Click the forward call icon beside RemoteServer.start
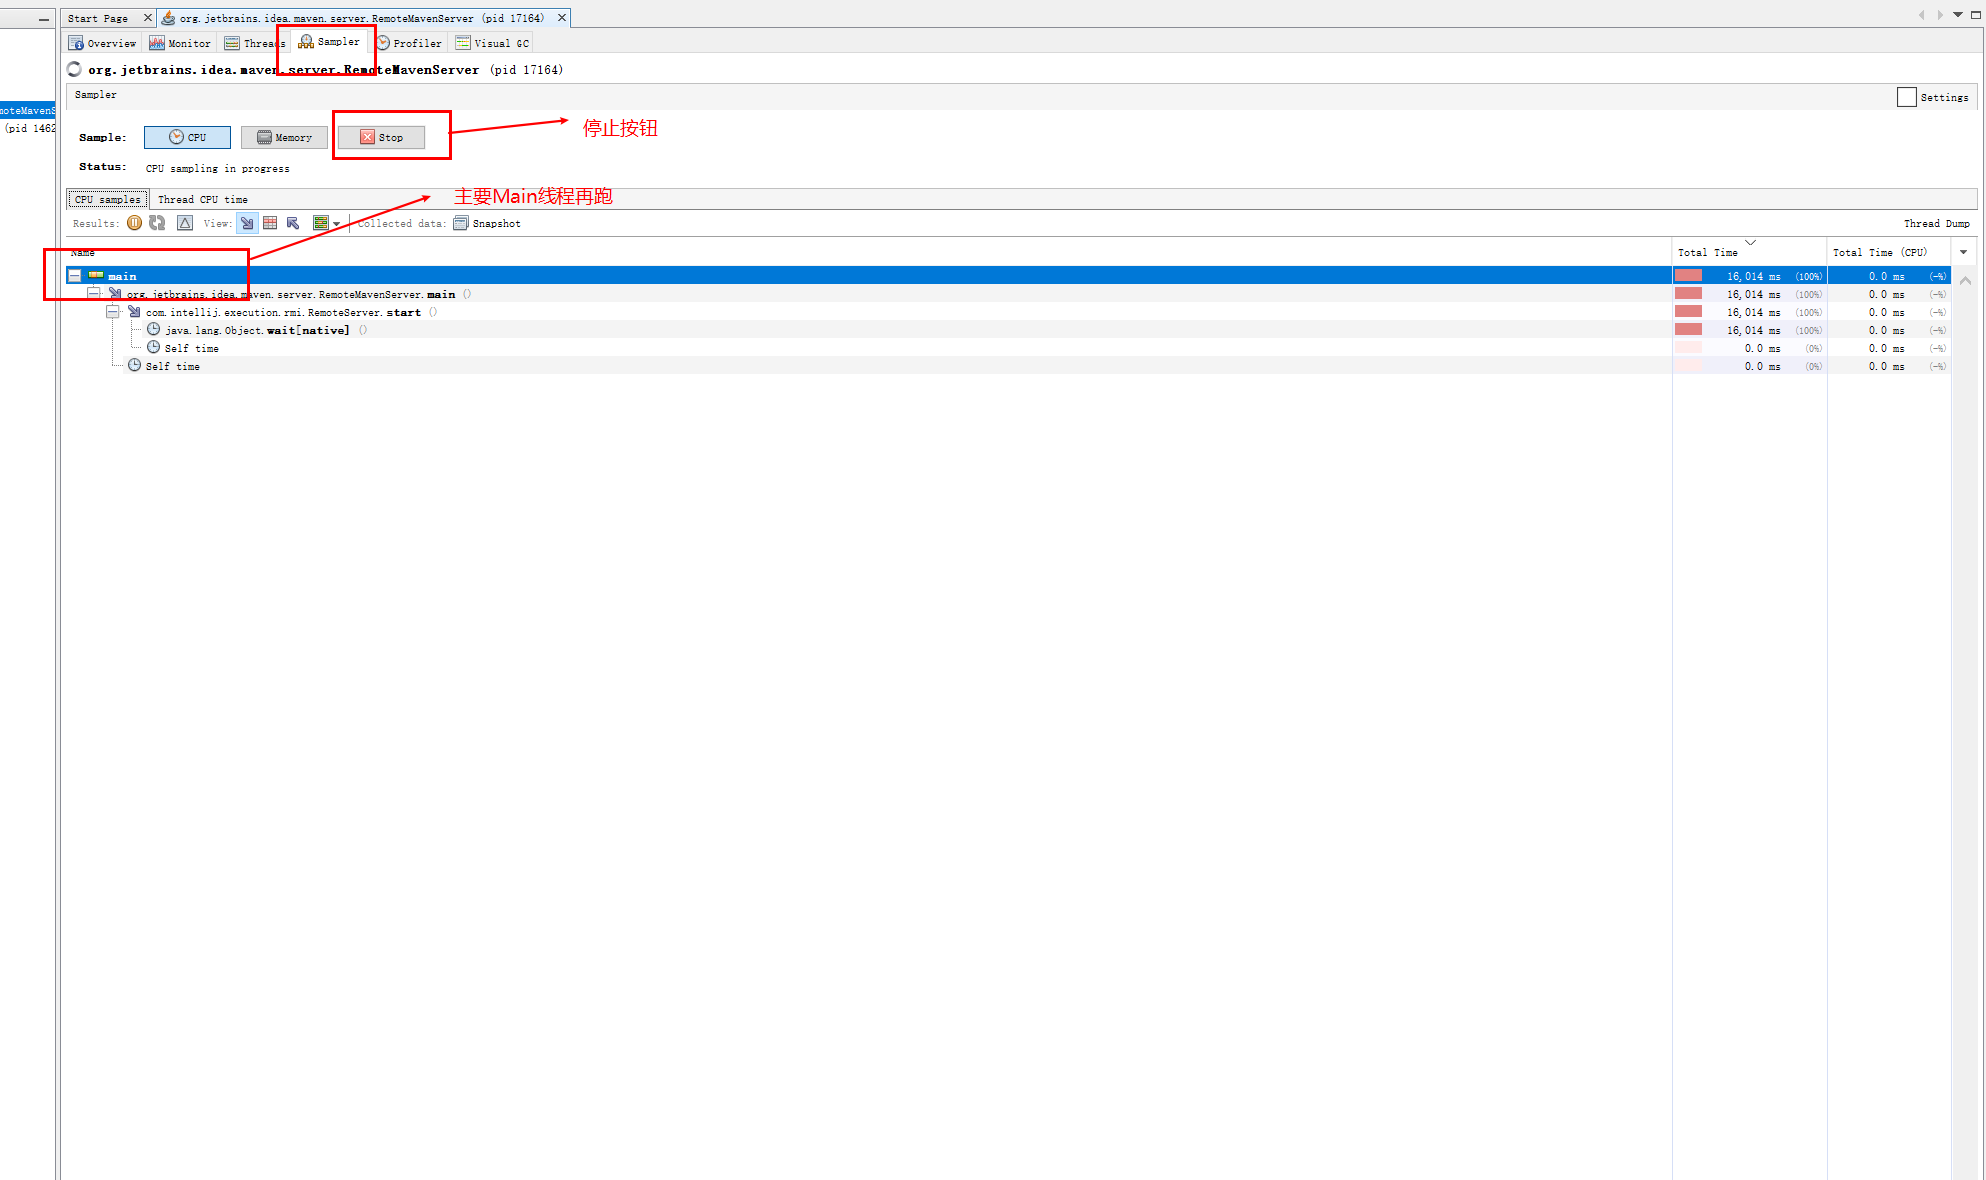The height and width of the screenshot is (1180, 1986). [134, 311]
